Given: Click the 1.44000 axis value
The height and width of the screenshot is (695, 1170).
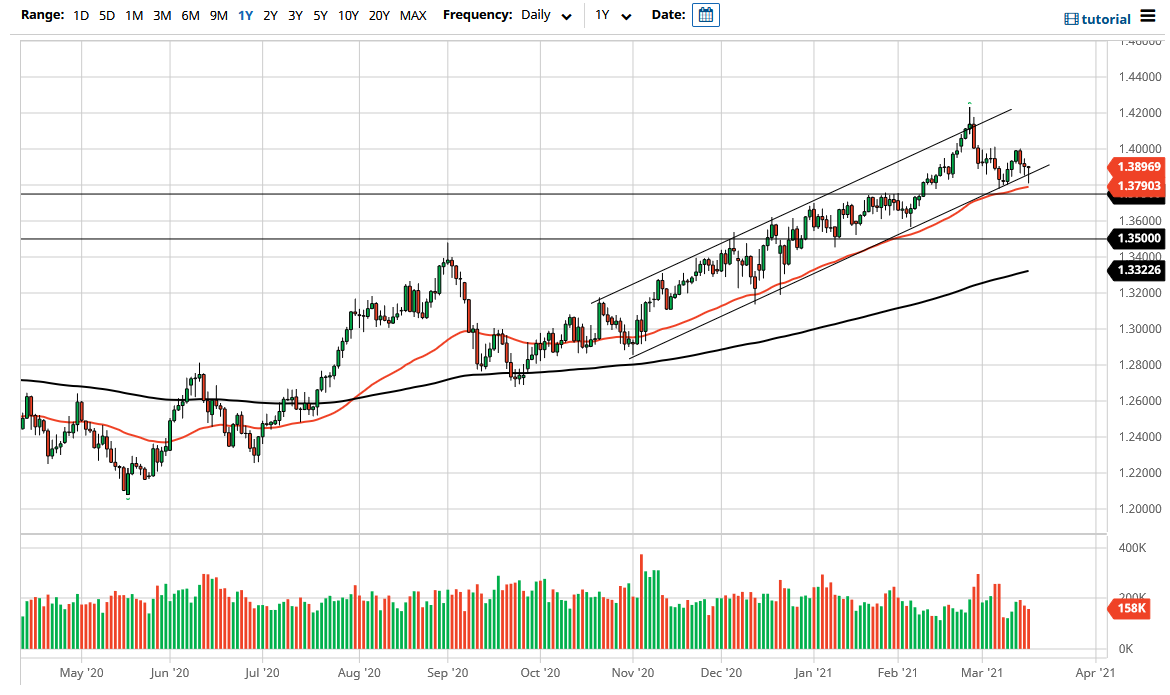Looking at the screenshot, I should tap(1140, 77).
